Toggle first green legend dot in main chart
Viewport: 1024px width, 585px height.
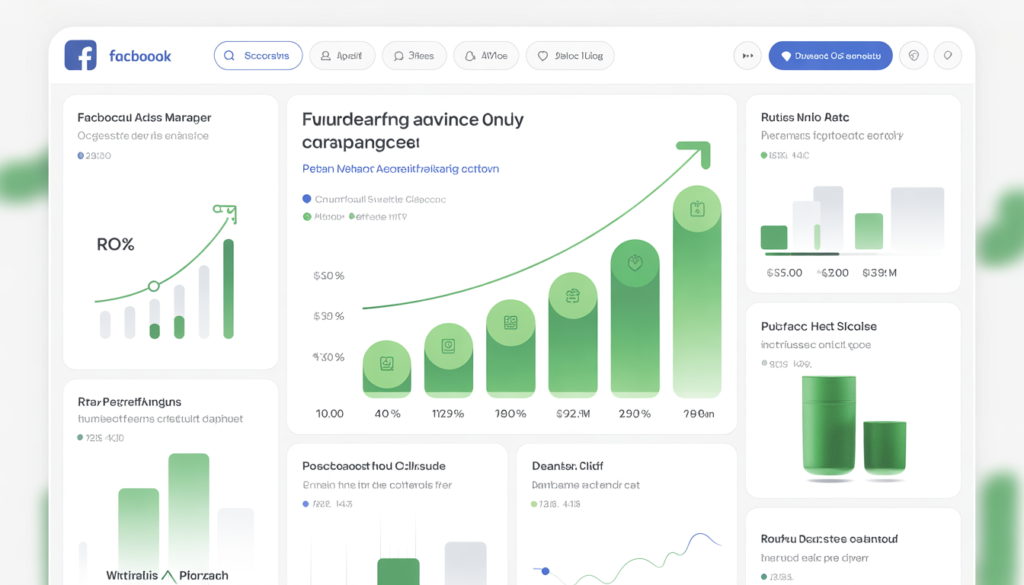pos(307,215)
